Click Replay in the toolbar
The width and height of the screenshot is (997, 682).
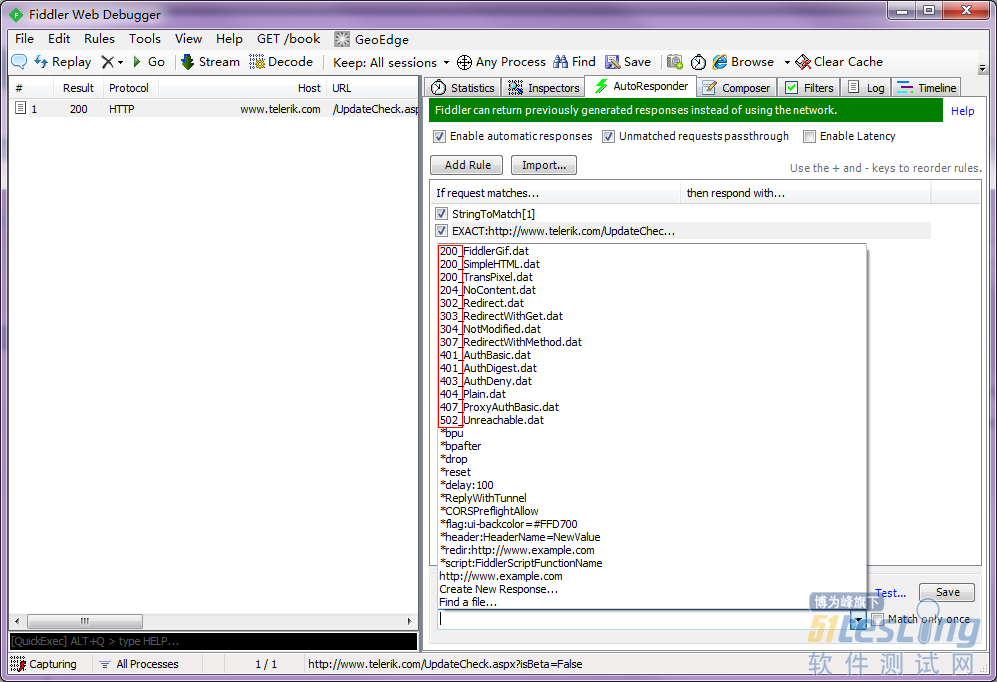pyautogui.click(x=63, y=62)
